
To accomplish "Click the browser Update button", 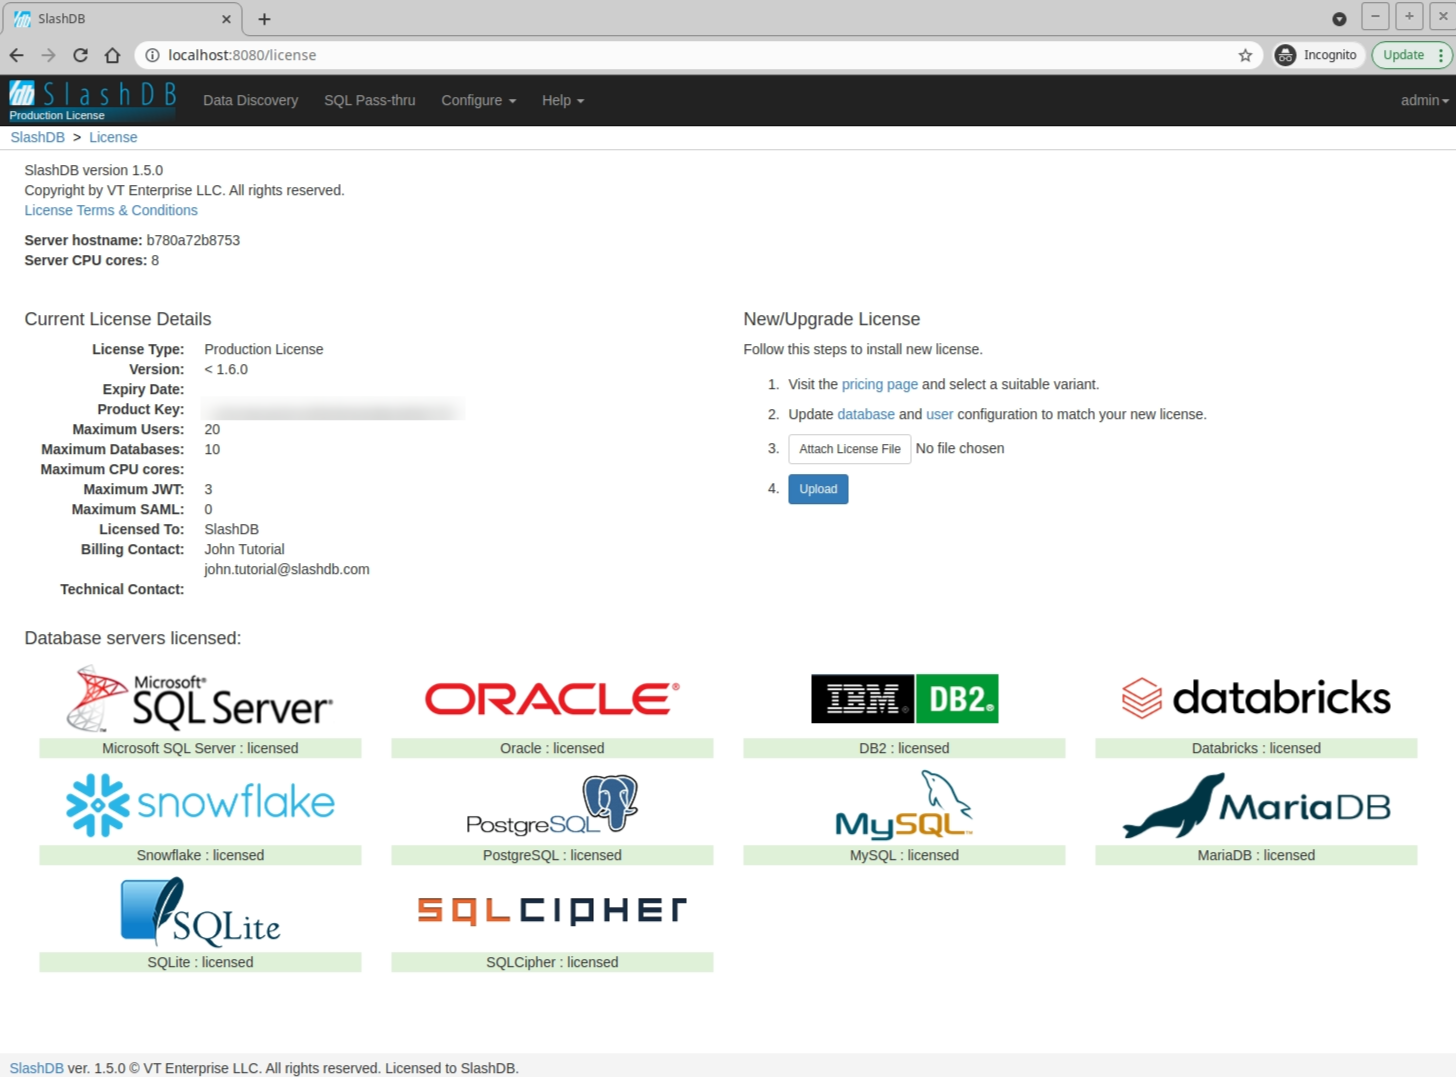I will pyautogui.click(x=1403, y=55).
